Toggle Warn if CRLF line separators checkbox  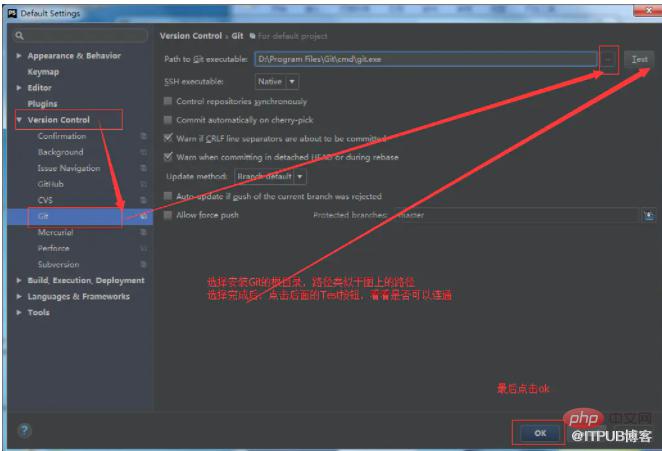[x=168, y=138]
